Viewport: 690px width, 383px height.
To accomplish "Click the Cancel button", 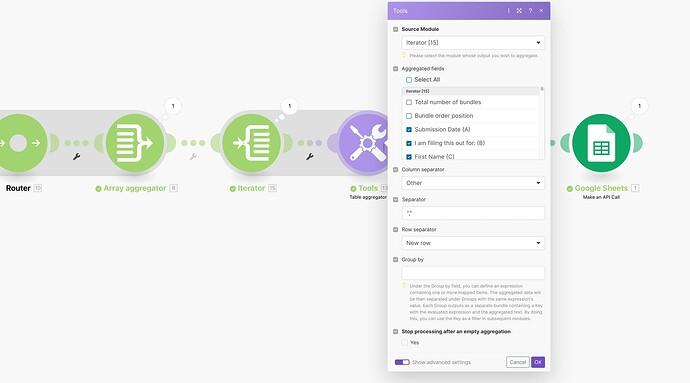I will coord(518,362).
